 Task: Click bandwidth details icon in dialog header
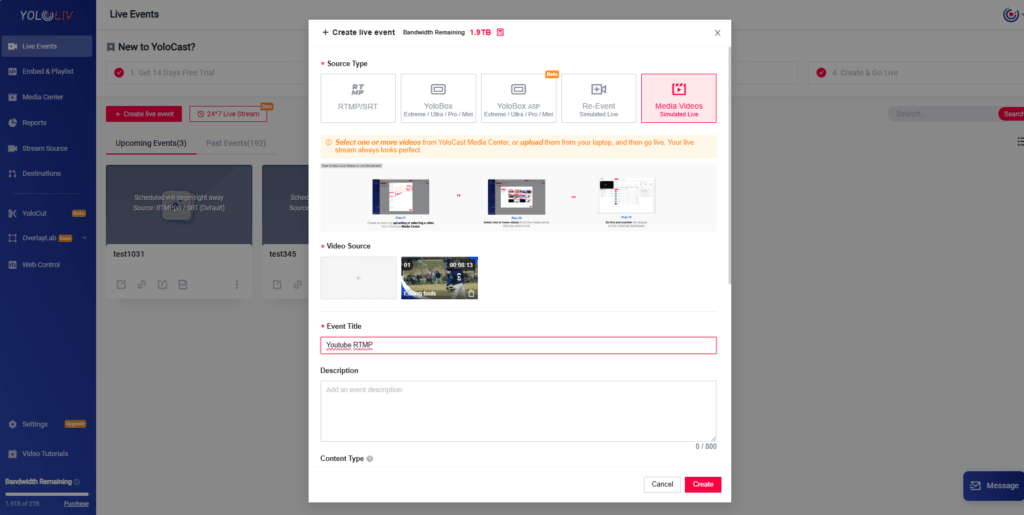click(x=500, y=32)
